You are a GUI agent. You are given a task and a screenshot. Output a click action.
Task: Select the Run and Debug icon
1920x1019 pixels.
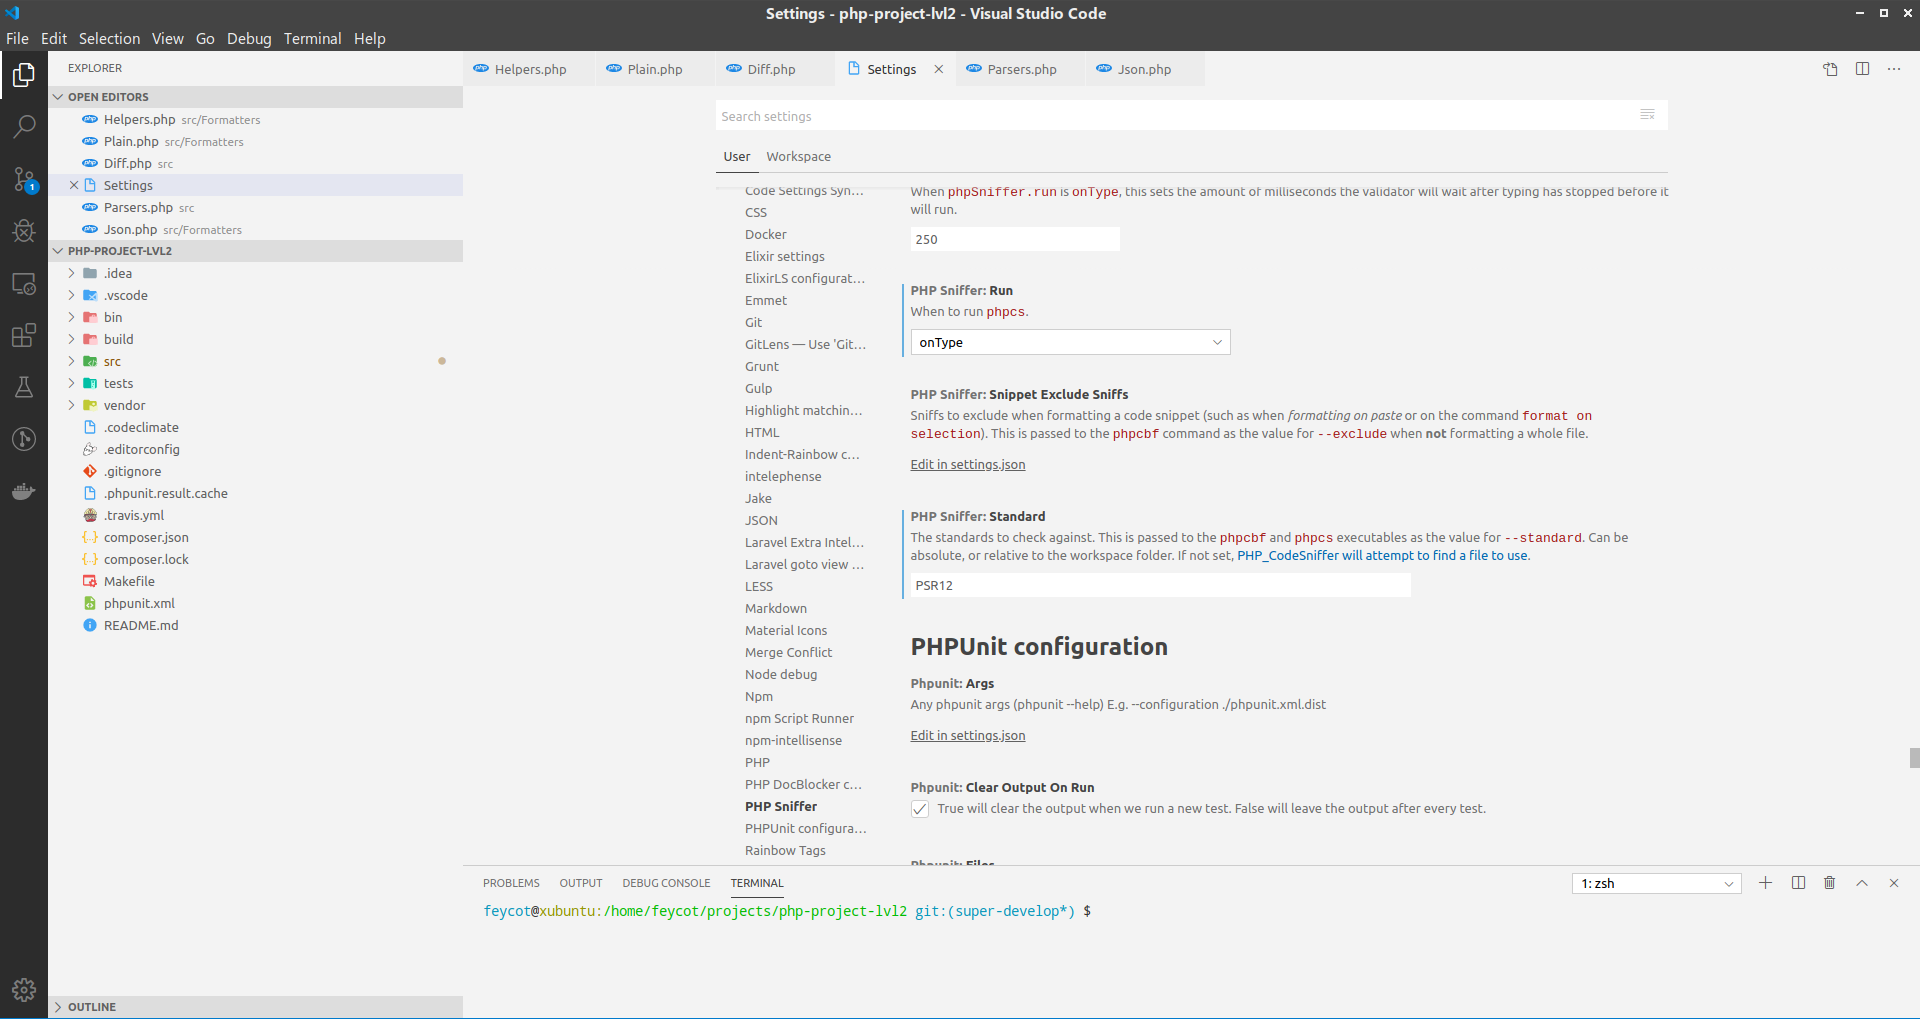[x=23, y=231]
